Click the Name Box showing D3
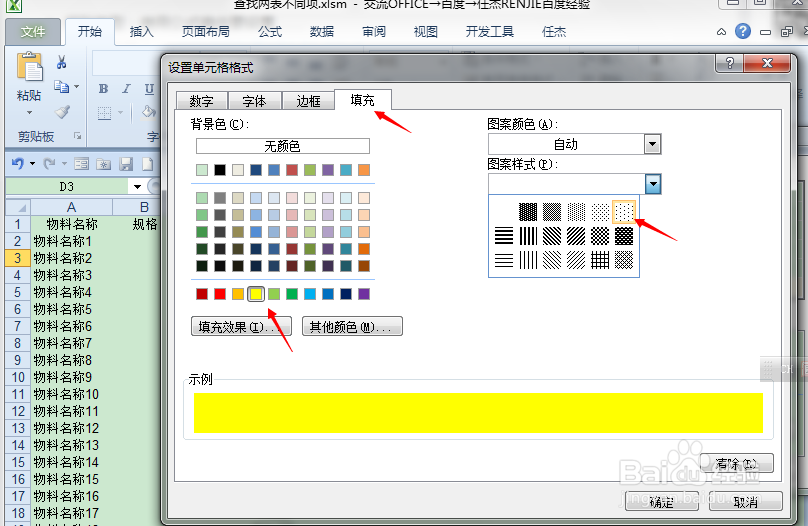The width and height of the screenshot is (808, 526). click(67, 186)
